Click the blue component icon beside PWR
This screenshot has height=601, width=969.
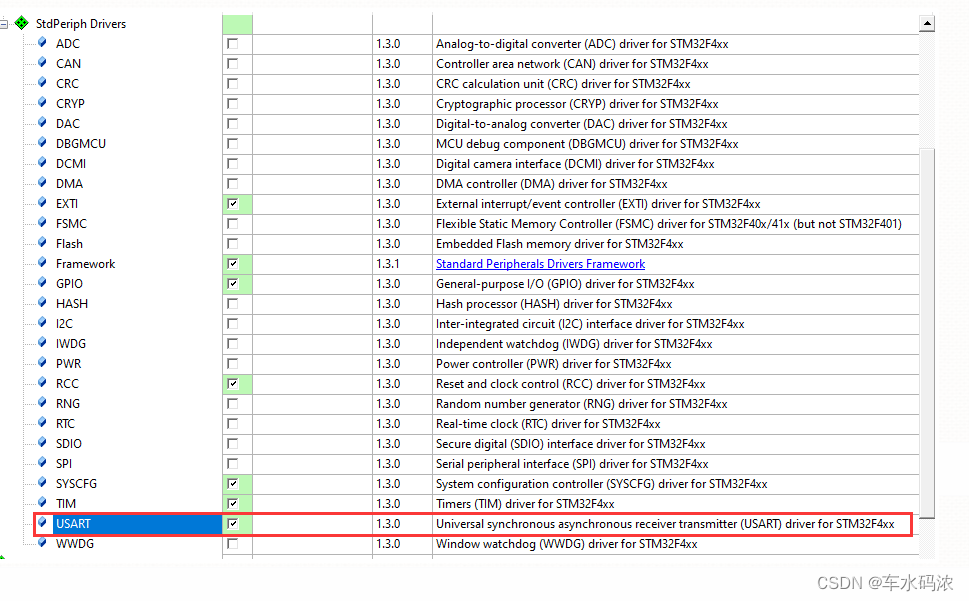pyautogui.click(x=42, y=362)
